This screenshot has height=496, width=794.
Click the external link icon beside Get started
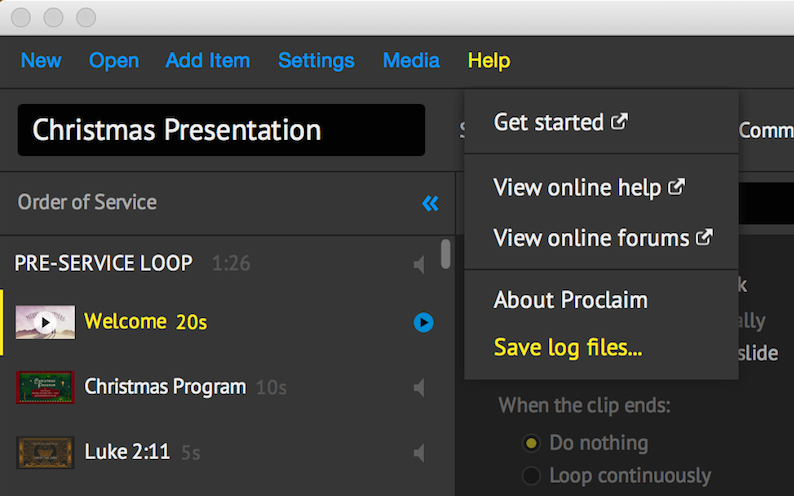click(619, 121)
